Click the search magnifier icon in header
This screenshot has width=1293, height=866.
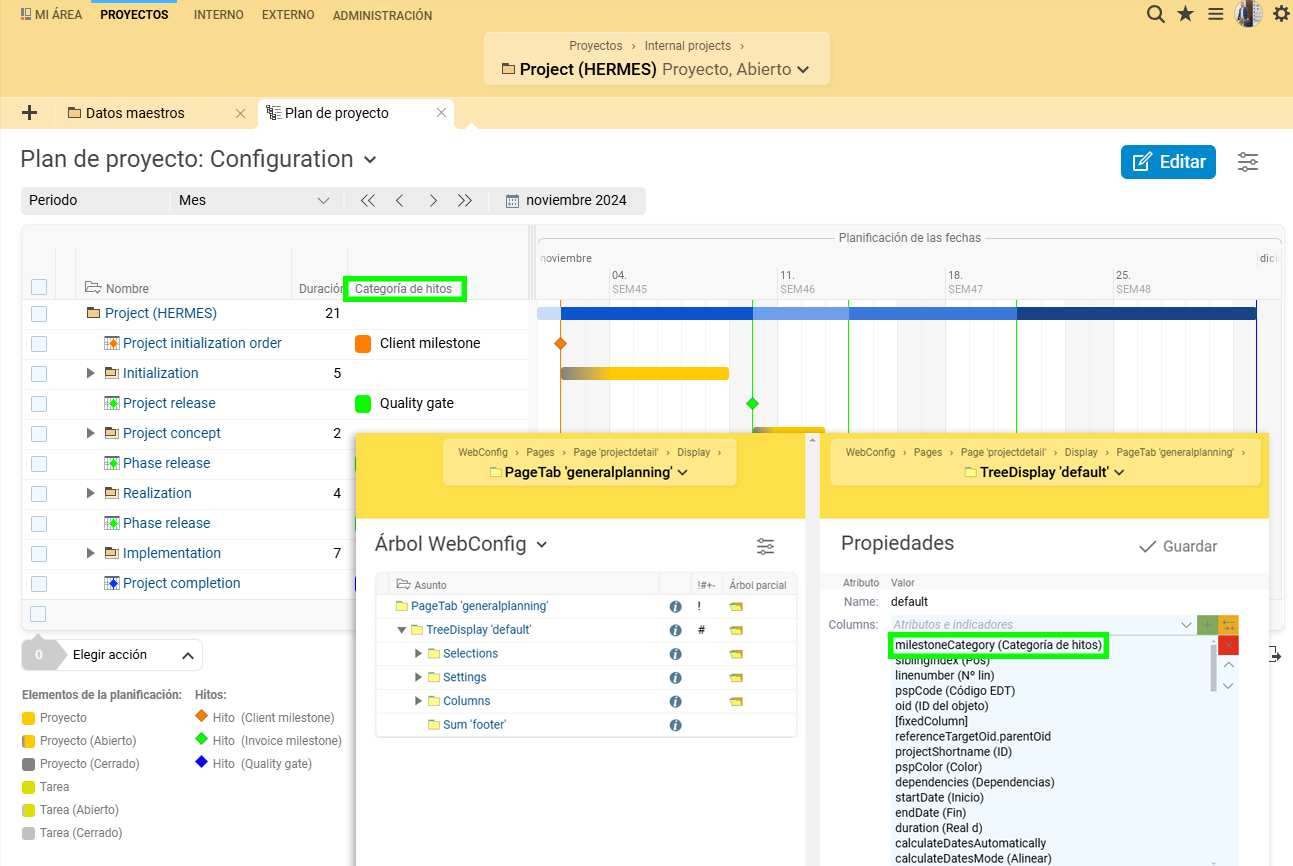click(1155, 14)
